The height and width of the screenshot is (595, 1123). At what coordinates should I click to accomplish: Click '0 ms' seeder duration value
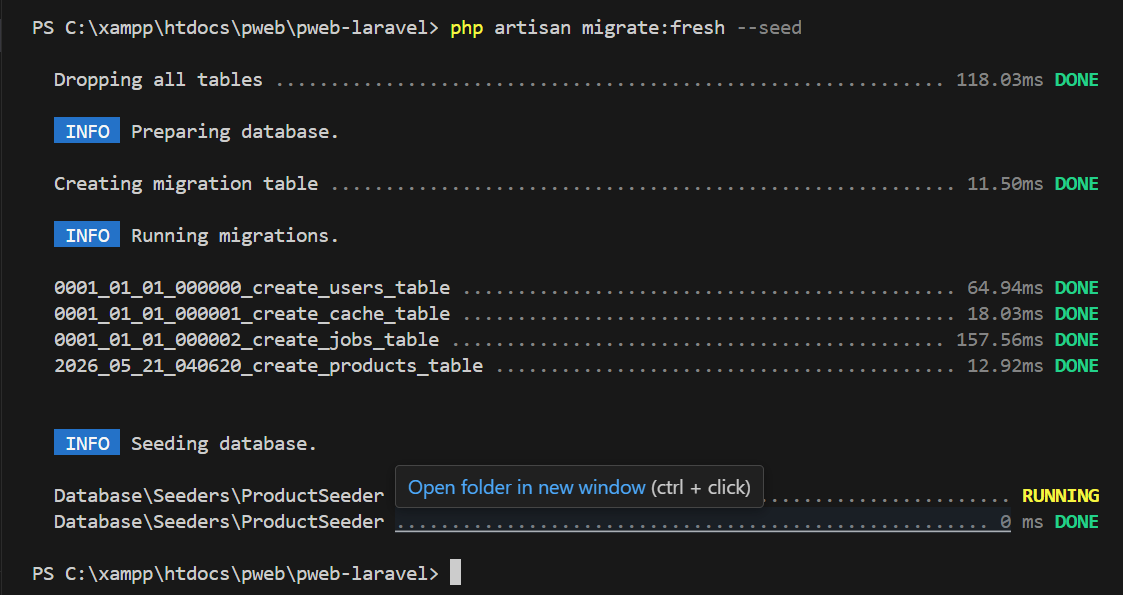pyautogui.click(x=1022, y=522)
